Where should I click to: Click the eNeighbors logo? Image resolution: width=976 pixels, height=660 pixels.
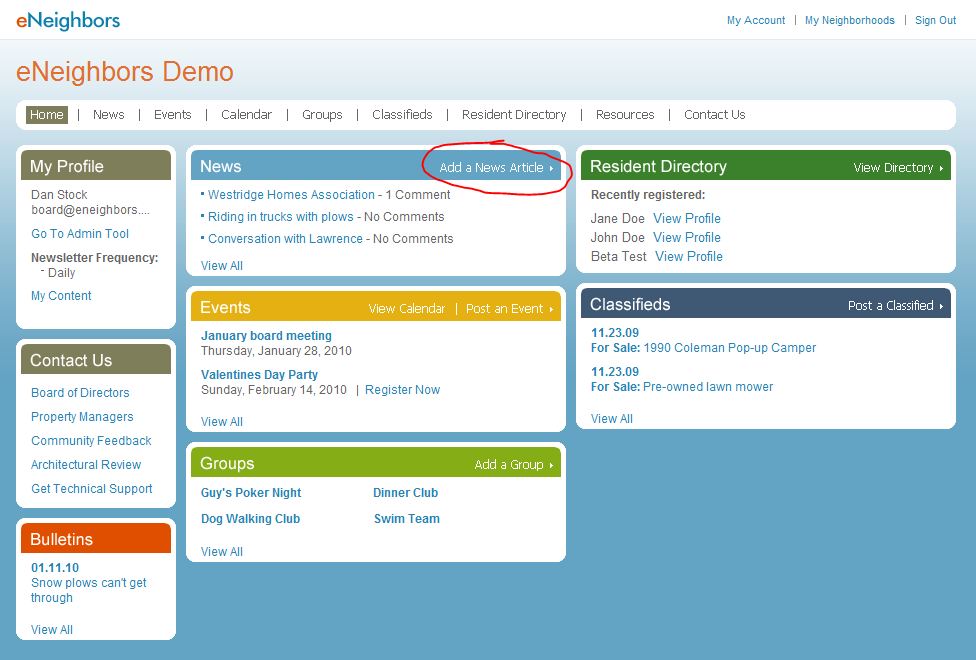(x=68, y=20)
